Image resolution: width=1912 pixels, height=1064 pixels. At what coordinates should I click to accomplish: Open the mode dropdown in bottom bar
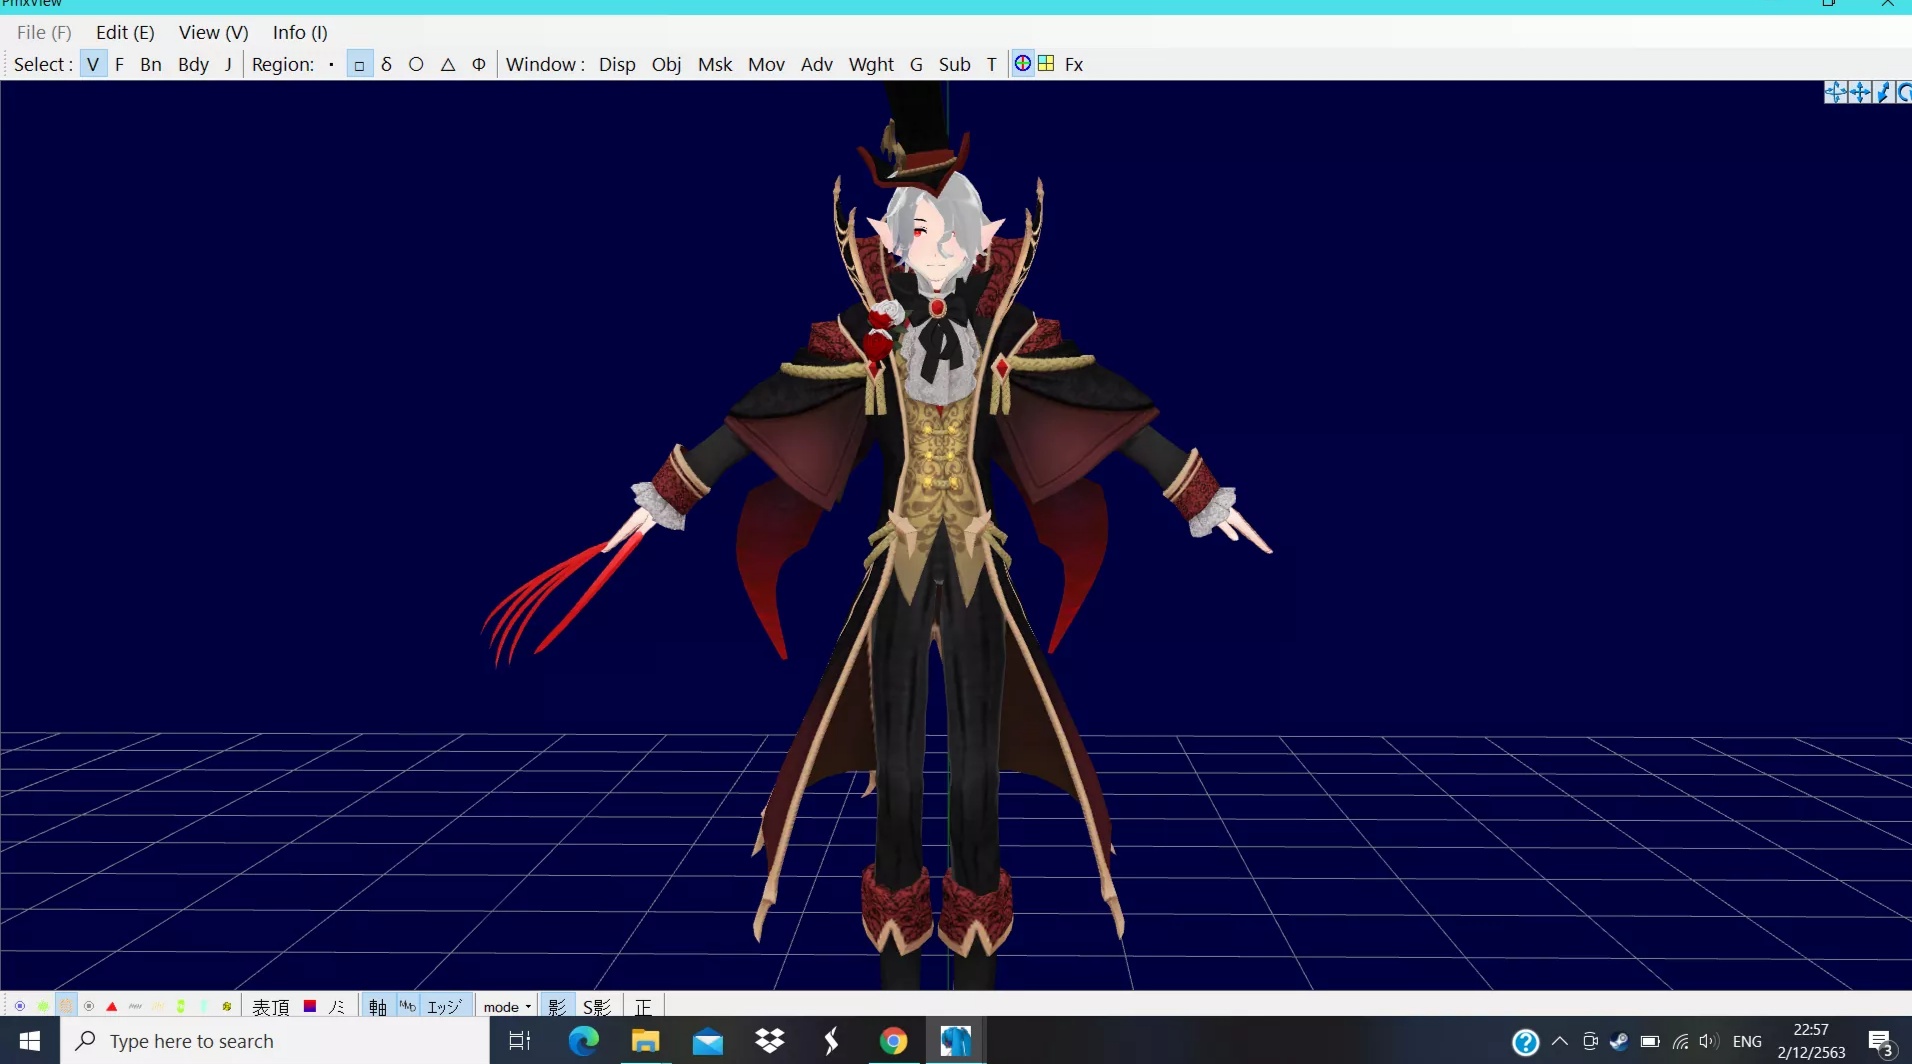(x=506, y=1006)
